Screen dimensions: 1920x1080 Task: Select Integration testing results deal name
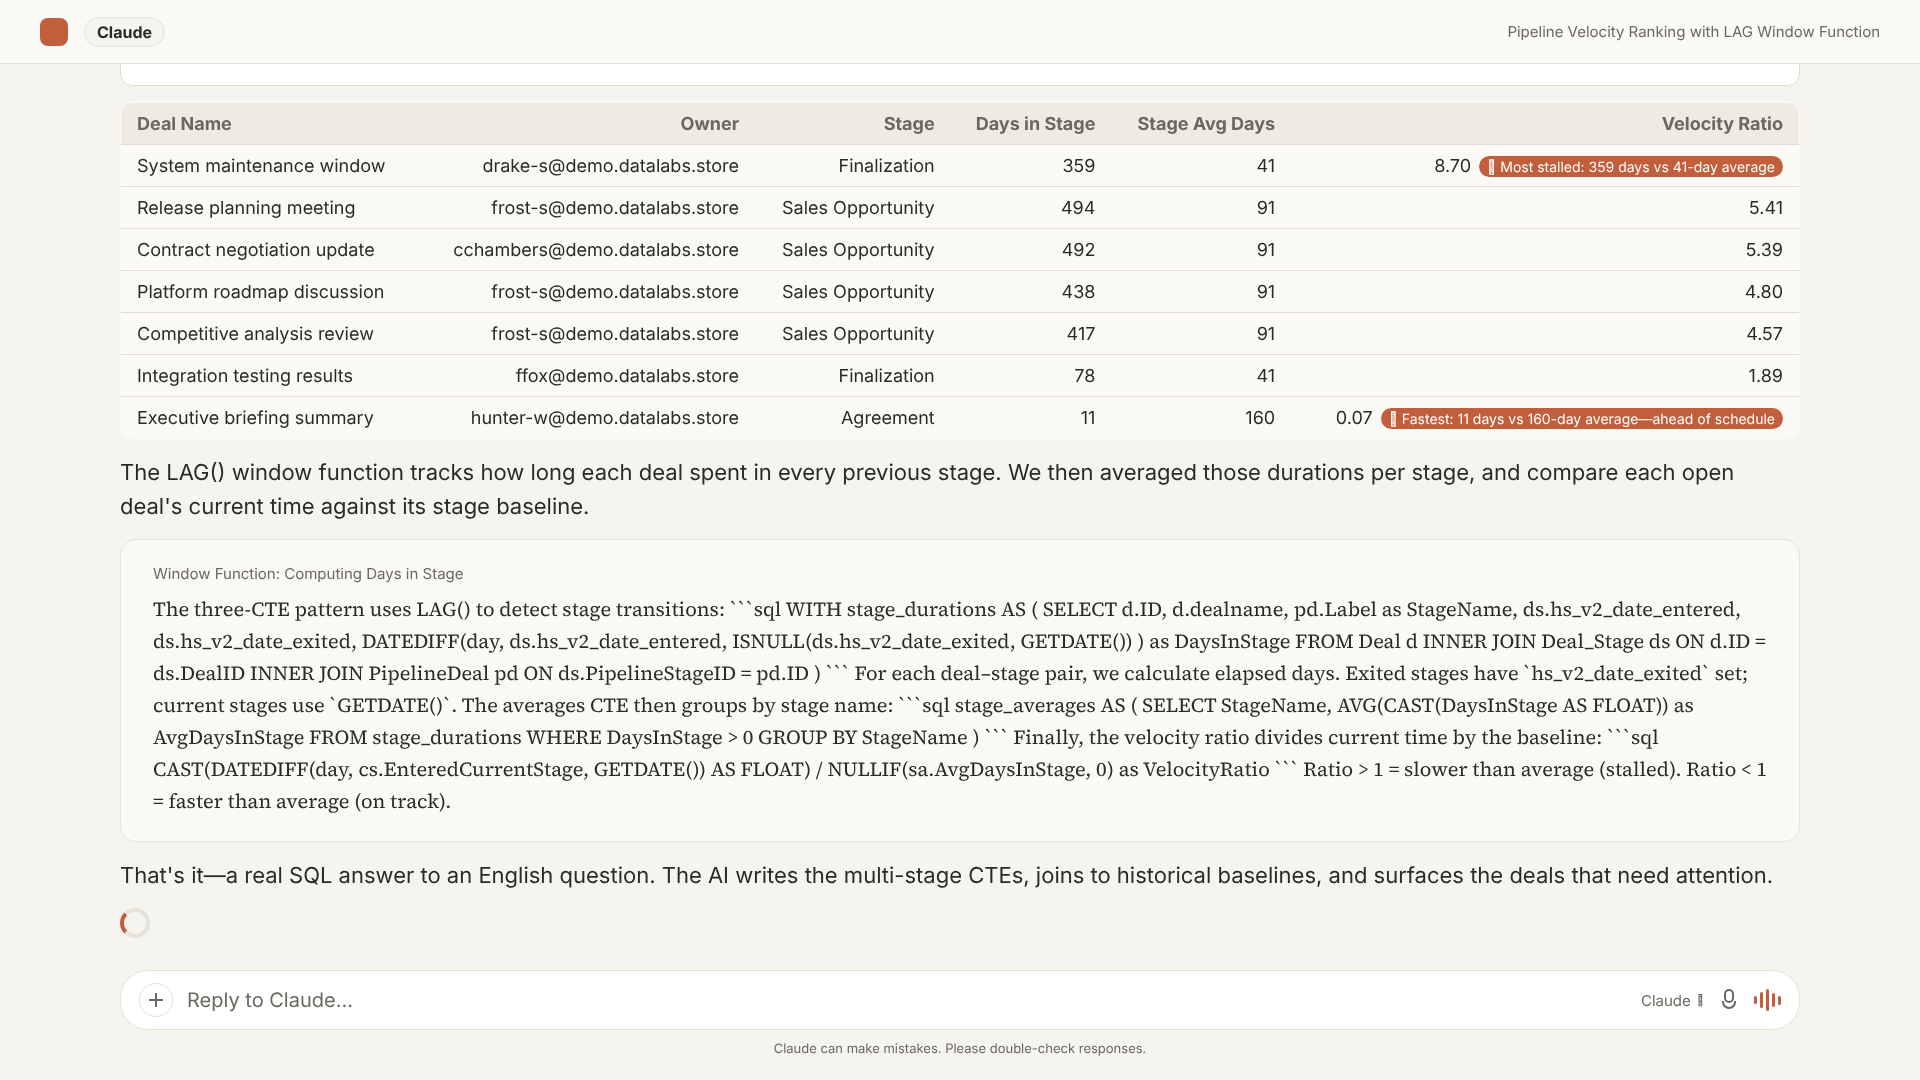245,376
